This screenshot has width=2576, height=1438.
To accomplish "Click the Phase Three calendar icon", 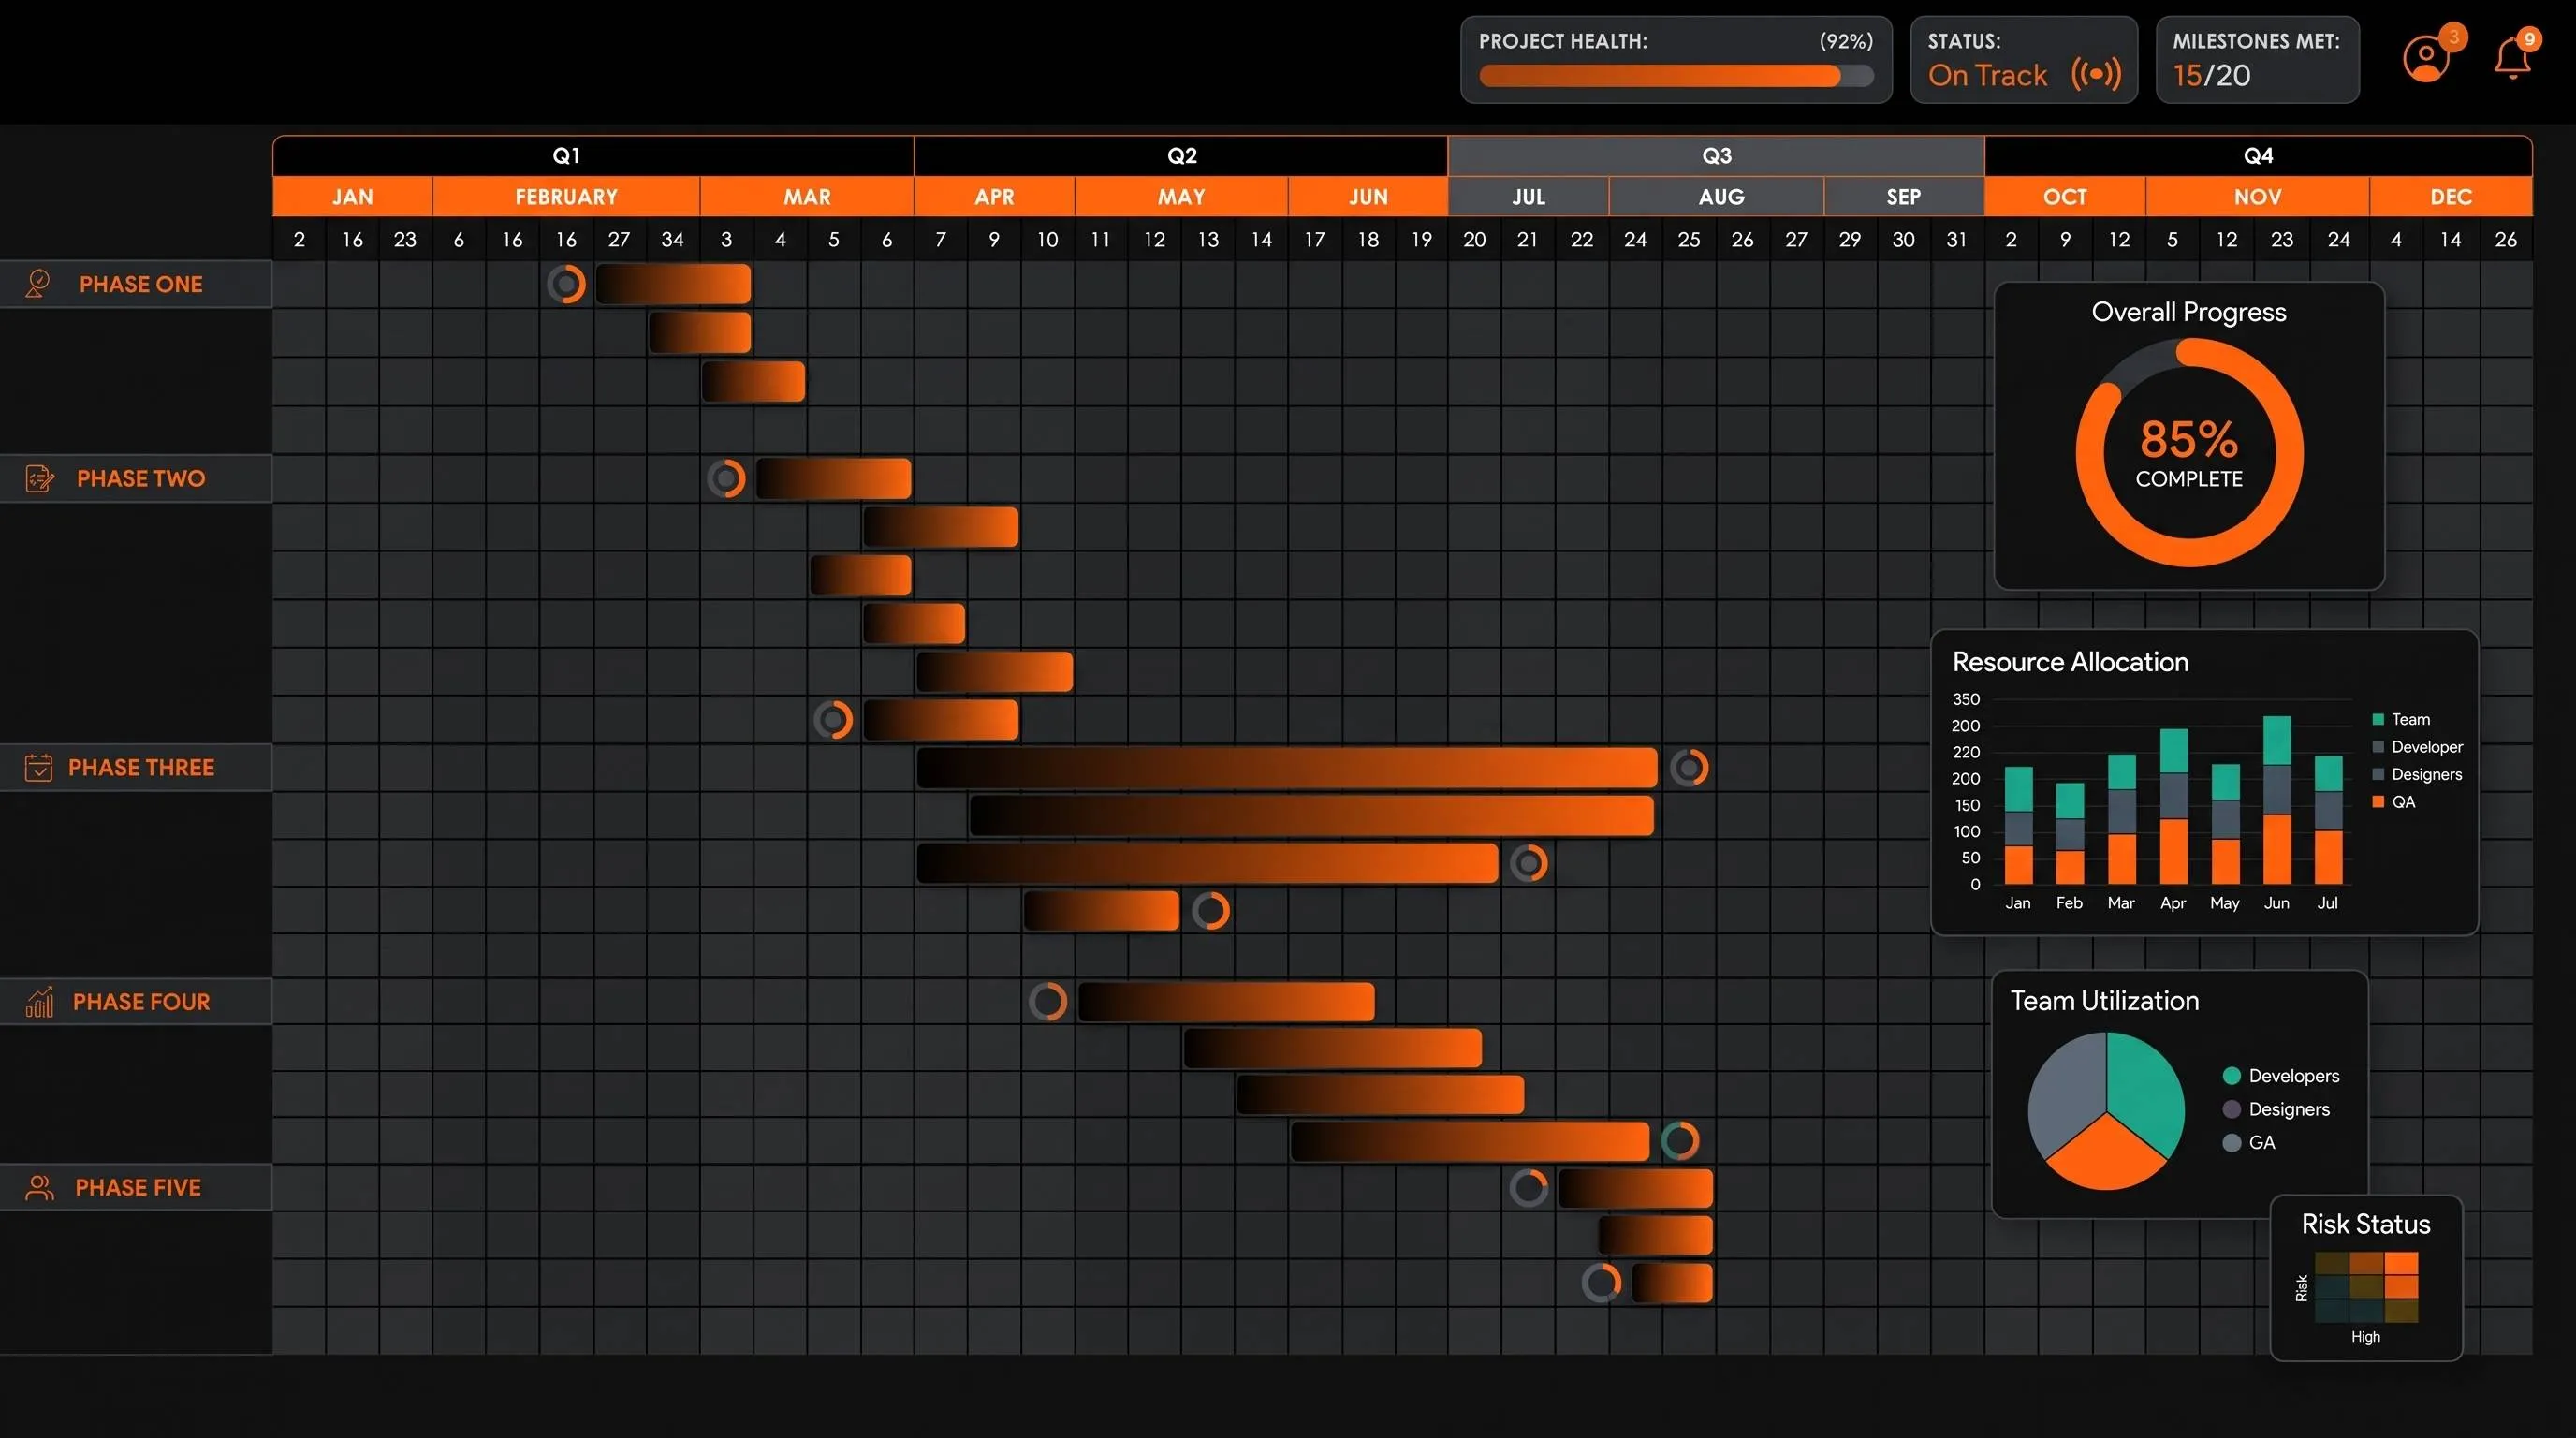I will (38, 768).
